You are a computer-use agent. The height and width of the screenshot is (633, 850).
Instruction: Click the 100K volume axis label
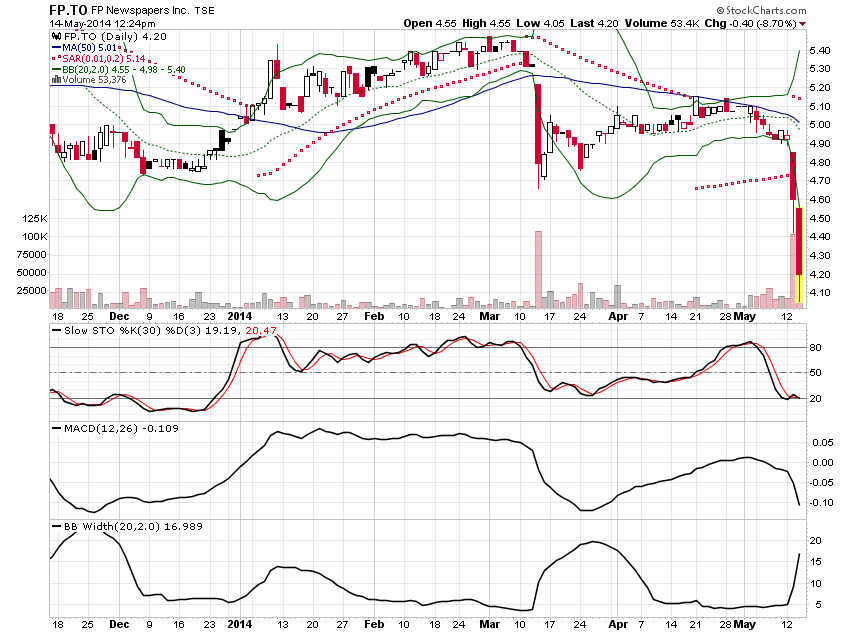pyautogui.click(x=35, y=236)
